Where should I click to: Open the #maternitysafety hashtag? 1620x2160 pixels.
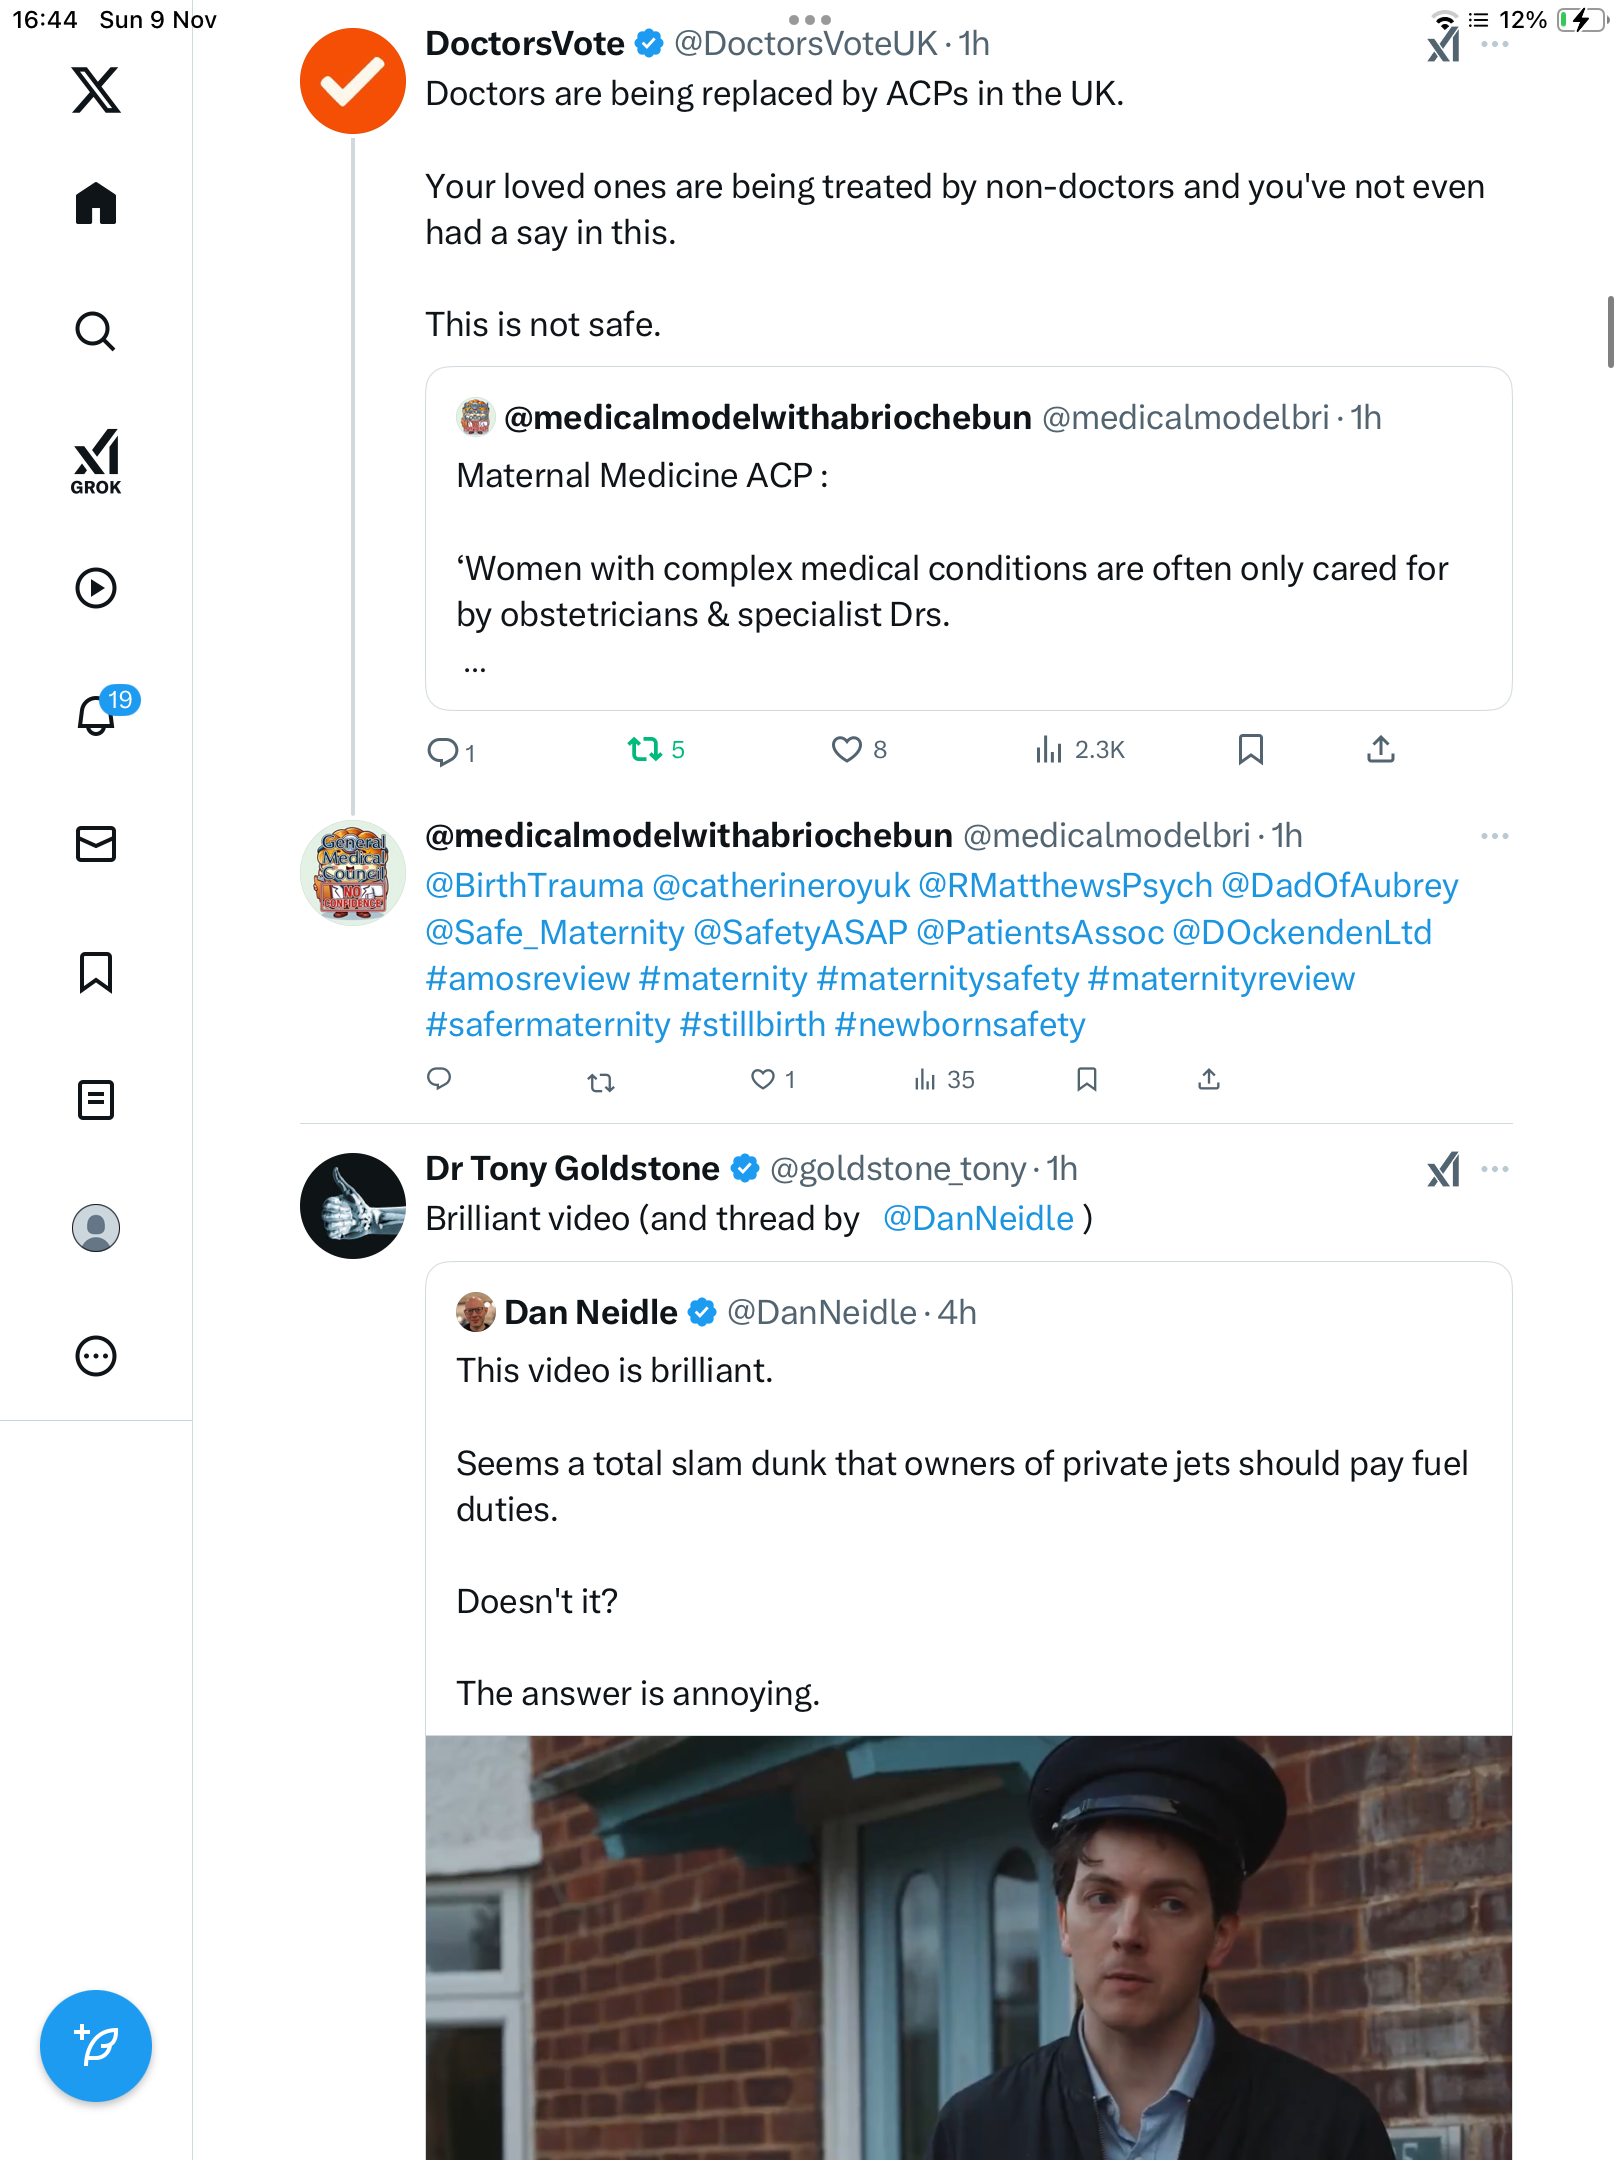[x=947, y=978]
